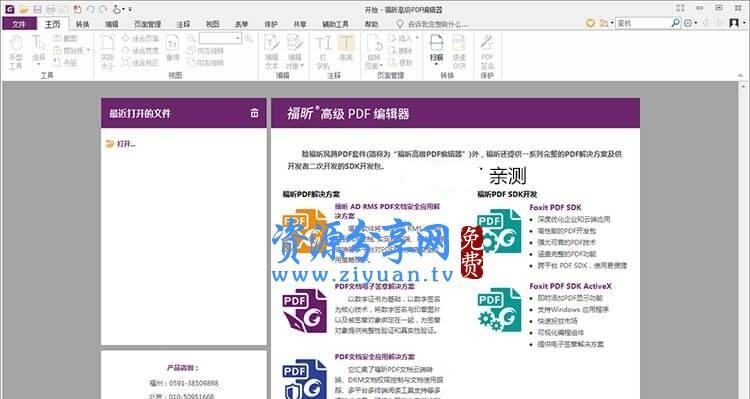Click the Undo arrow in quick access toolbar
Image resolution: width=750 pixels, height=399 pixels.
coord(90,9)
